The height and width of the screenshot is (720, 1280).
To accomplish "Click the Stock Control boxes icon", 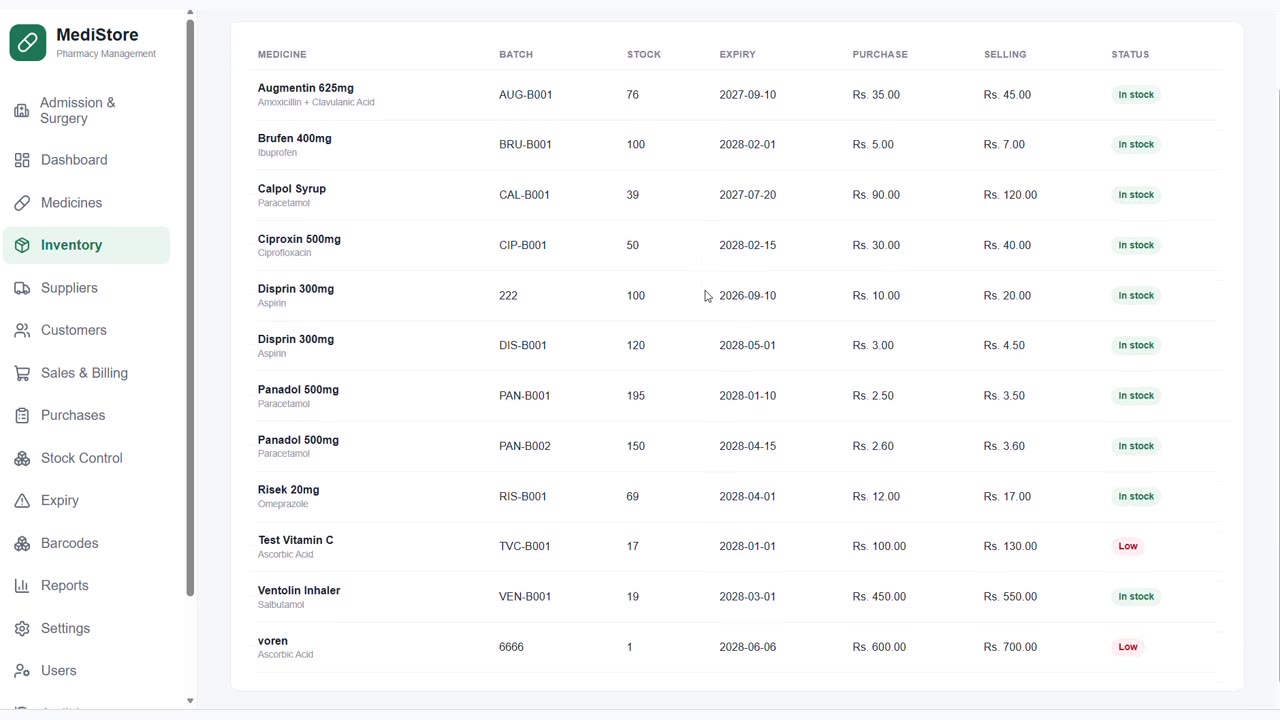I will point(22,458).
